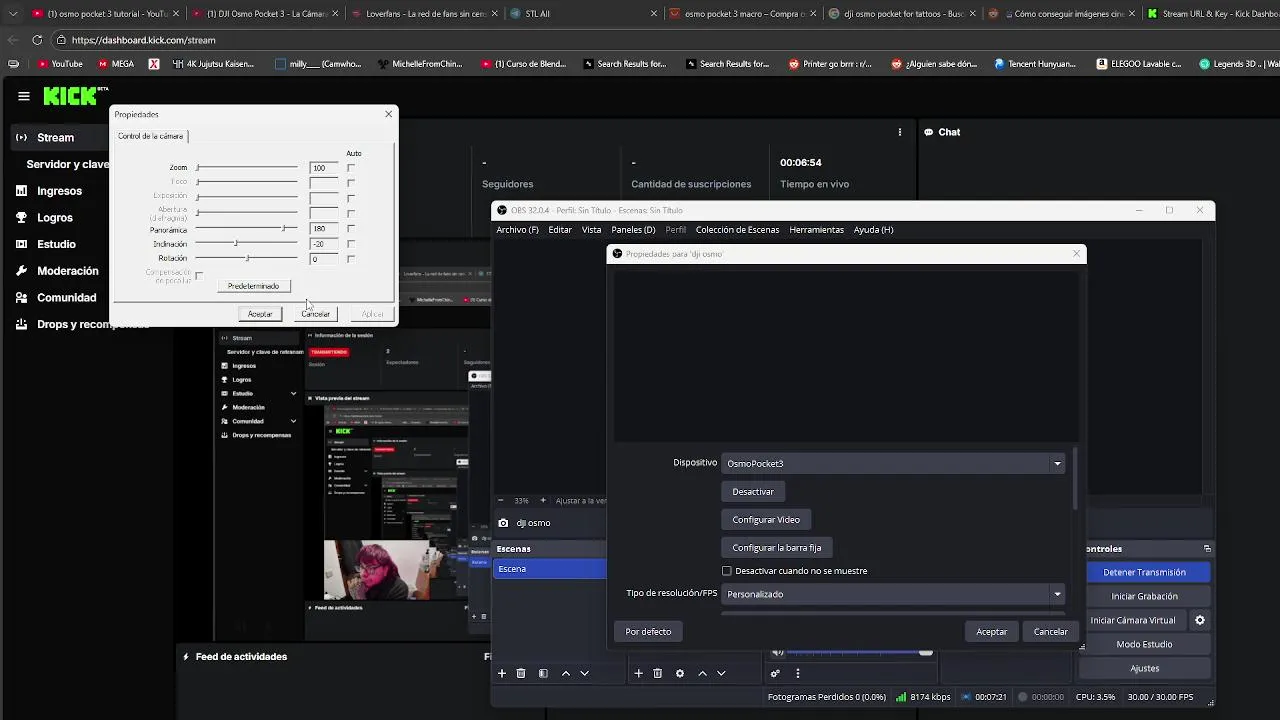Click the Chat bubble icon on Kick
The width and height of the screenshot is (1280, 720).
pyautogui.click(x=928, y=132)
